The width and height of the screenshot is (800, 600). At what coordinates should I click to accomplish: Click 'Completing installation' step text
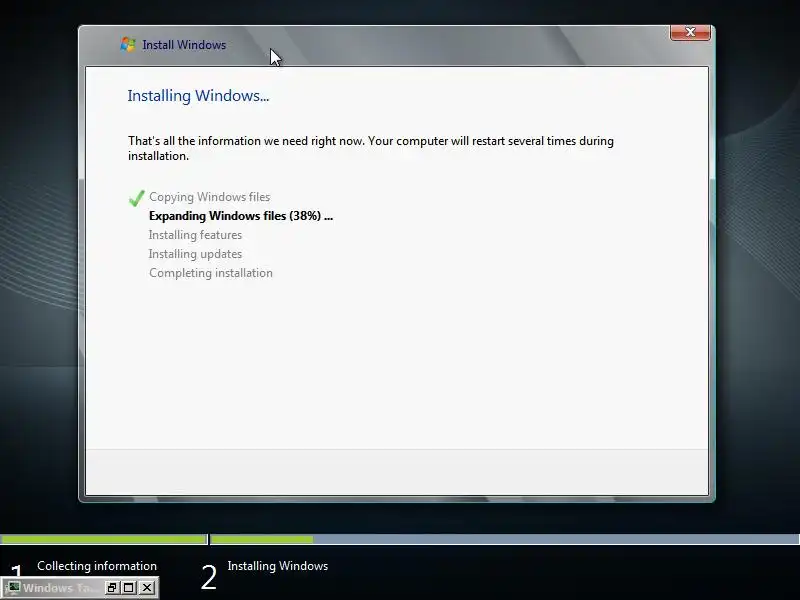coord(211,273)
